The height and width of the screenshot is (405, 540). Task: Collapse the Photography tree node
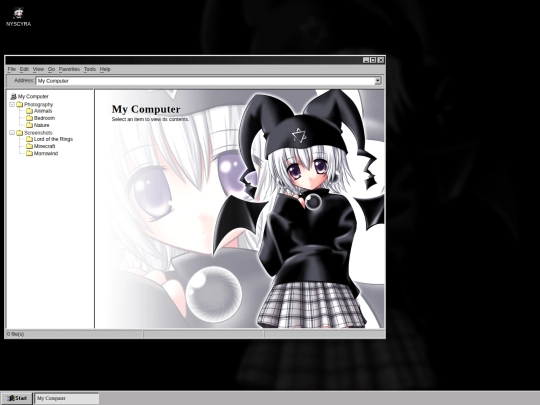[12, 104]
